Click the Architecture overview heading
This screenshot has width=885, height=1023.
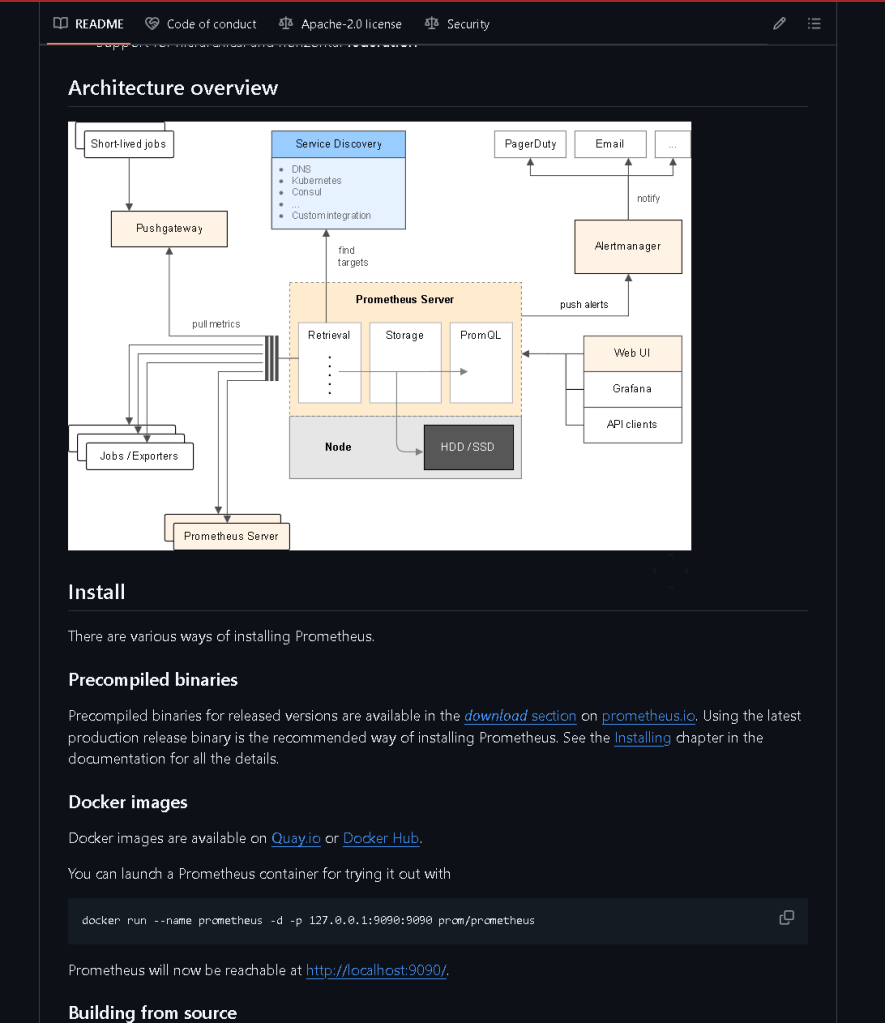click(173, 88)
